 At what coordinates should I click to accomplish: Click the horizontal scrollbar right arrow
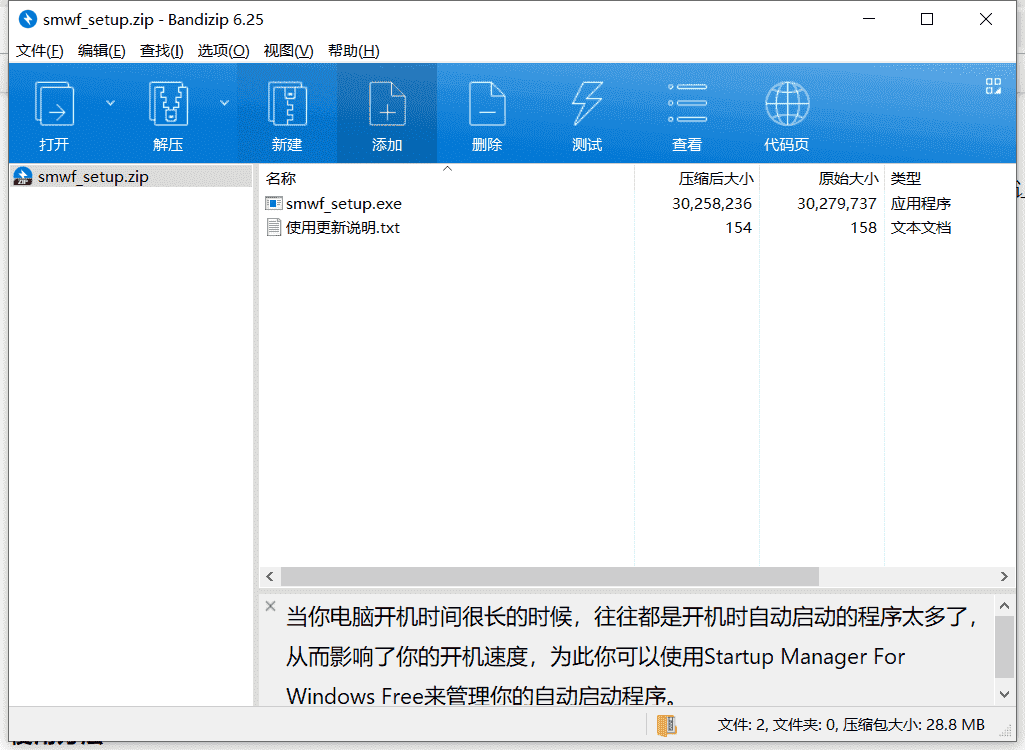pos(1004,576)
